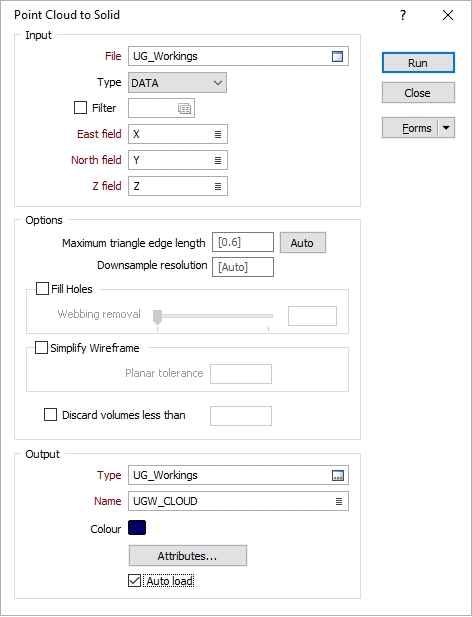Open East field list icon

[218, 135]
